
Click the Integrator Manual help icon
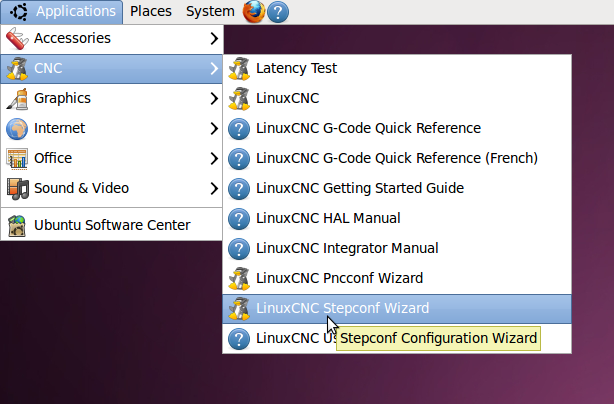click(239, 249)
